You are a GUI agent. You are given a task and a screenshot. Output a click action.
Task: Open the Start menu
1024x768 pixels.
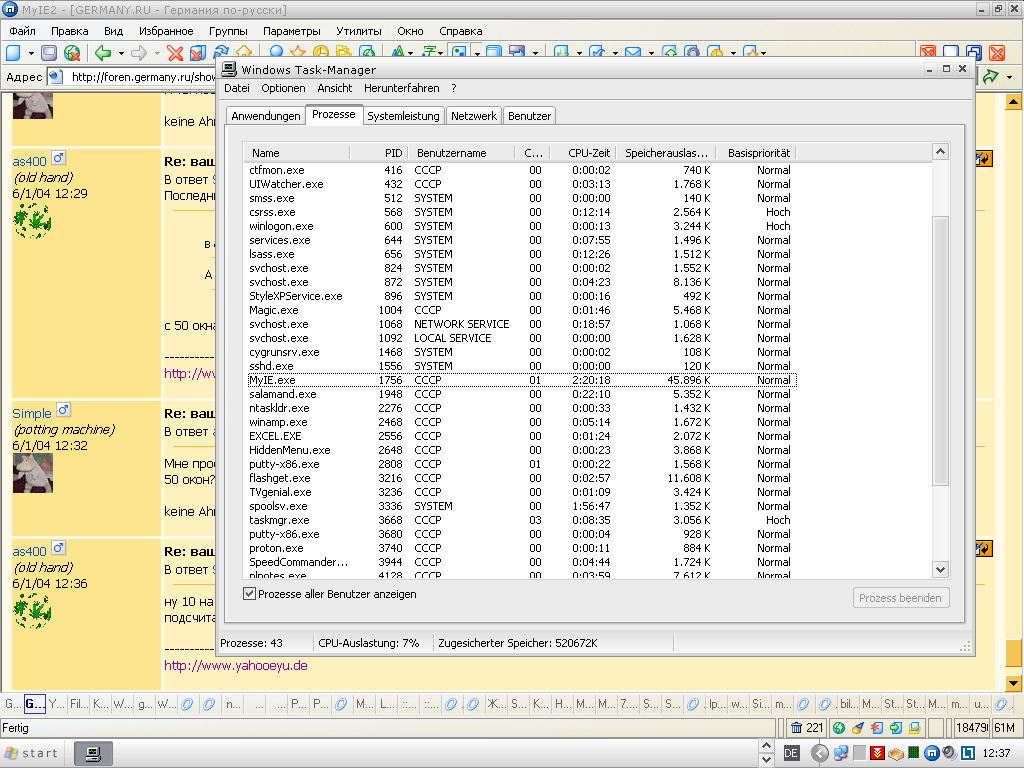(32, 753)
